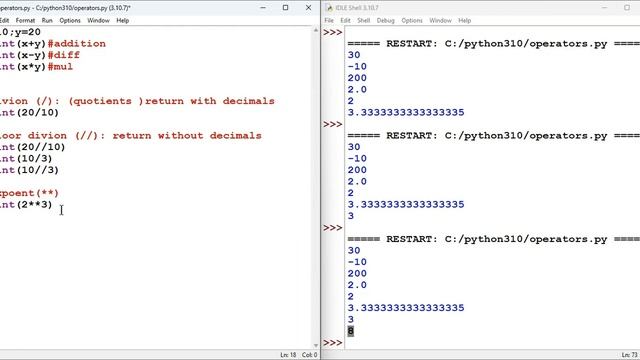Click the #addition comment in the editor

tap(77, 44)
